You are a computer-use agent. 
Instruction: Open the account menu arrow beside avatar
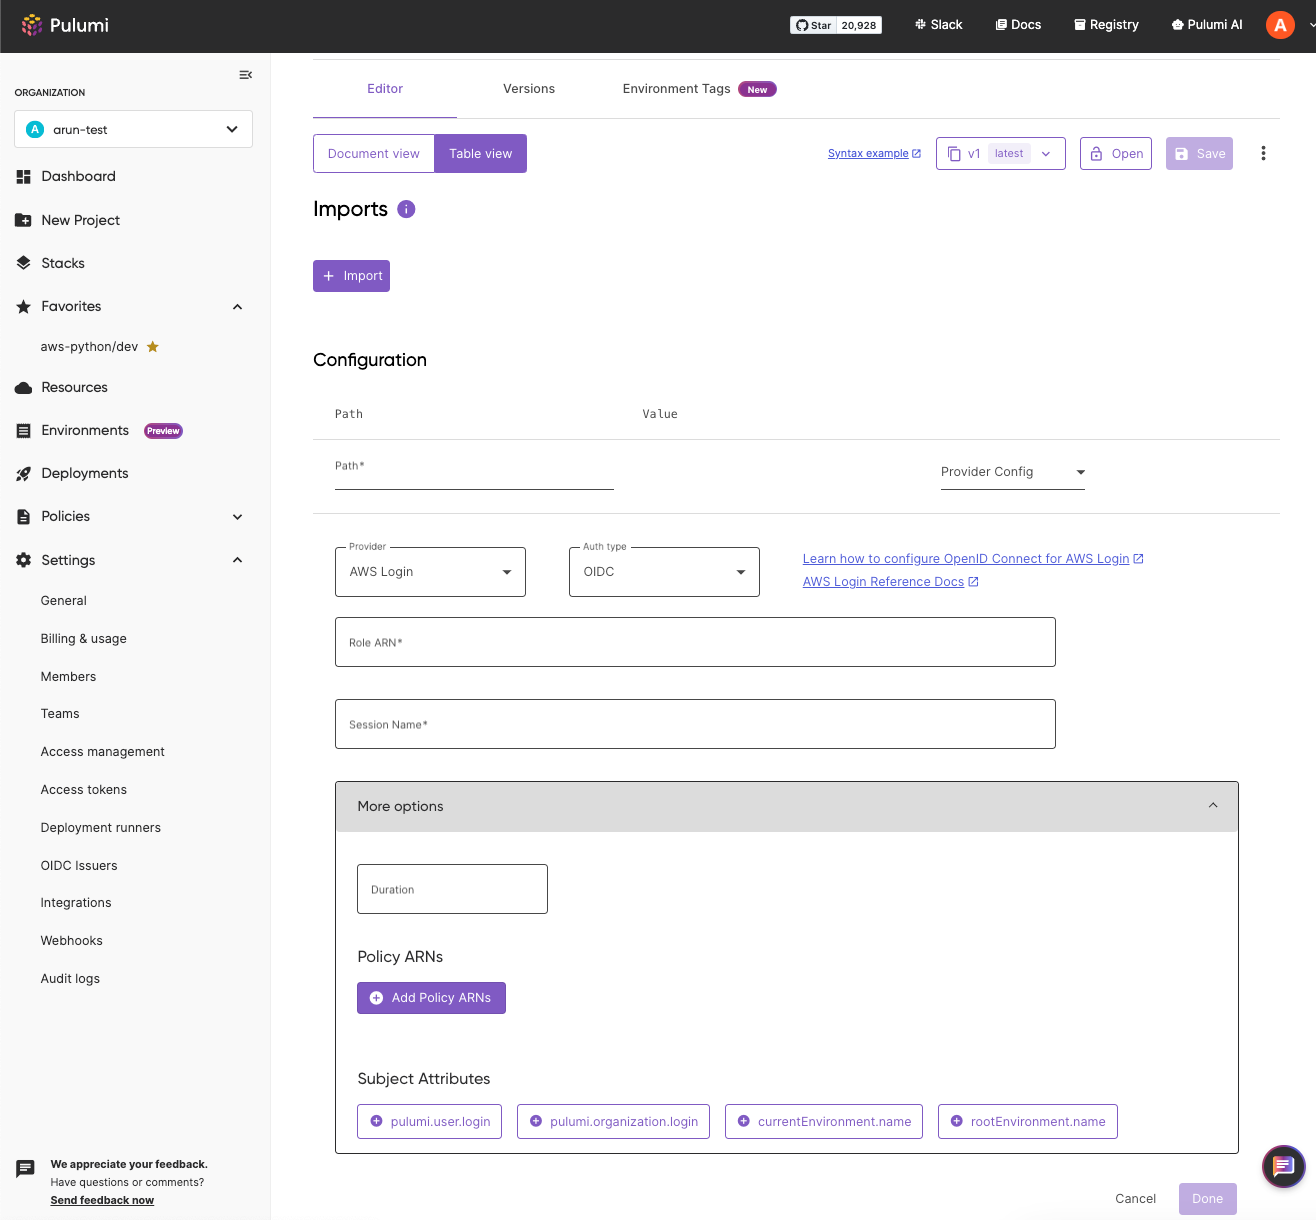[x=1311, y=25]
